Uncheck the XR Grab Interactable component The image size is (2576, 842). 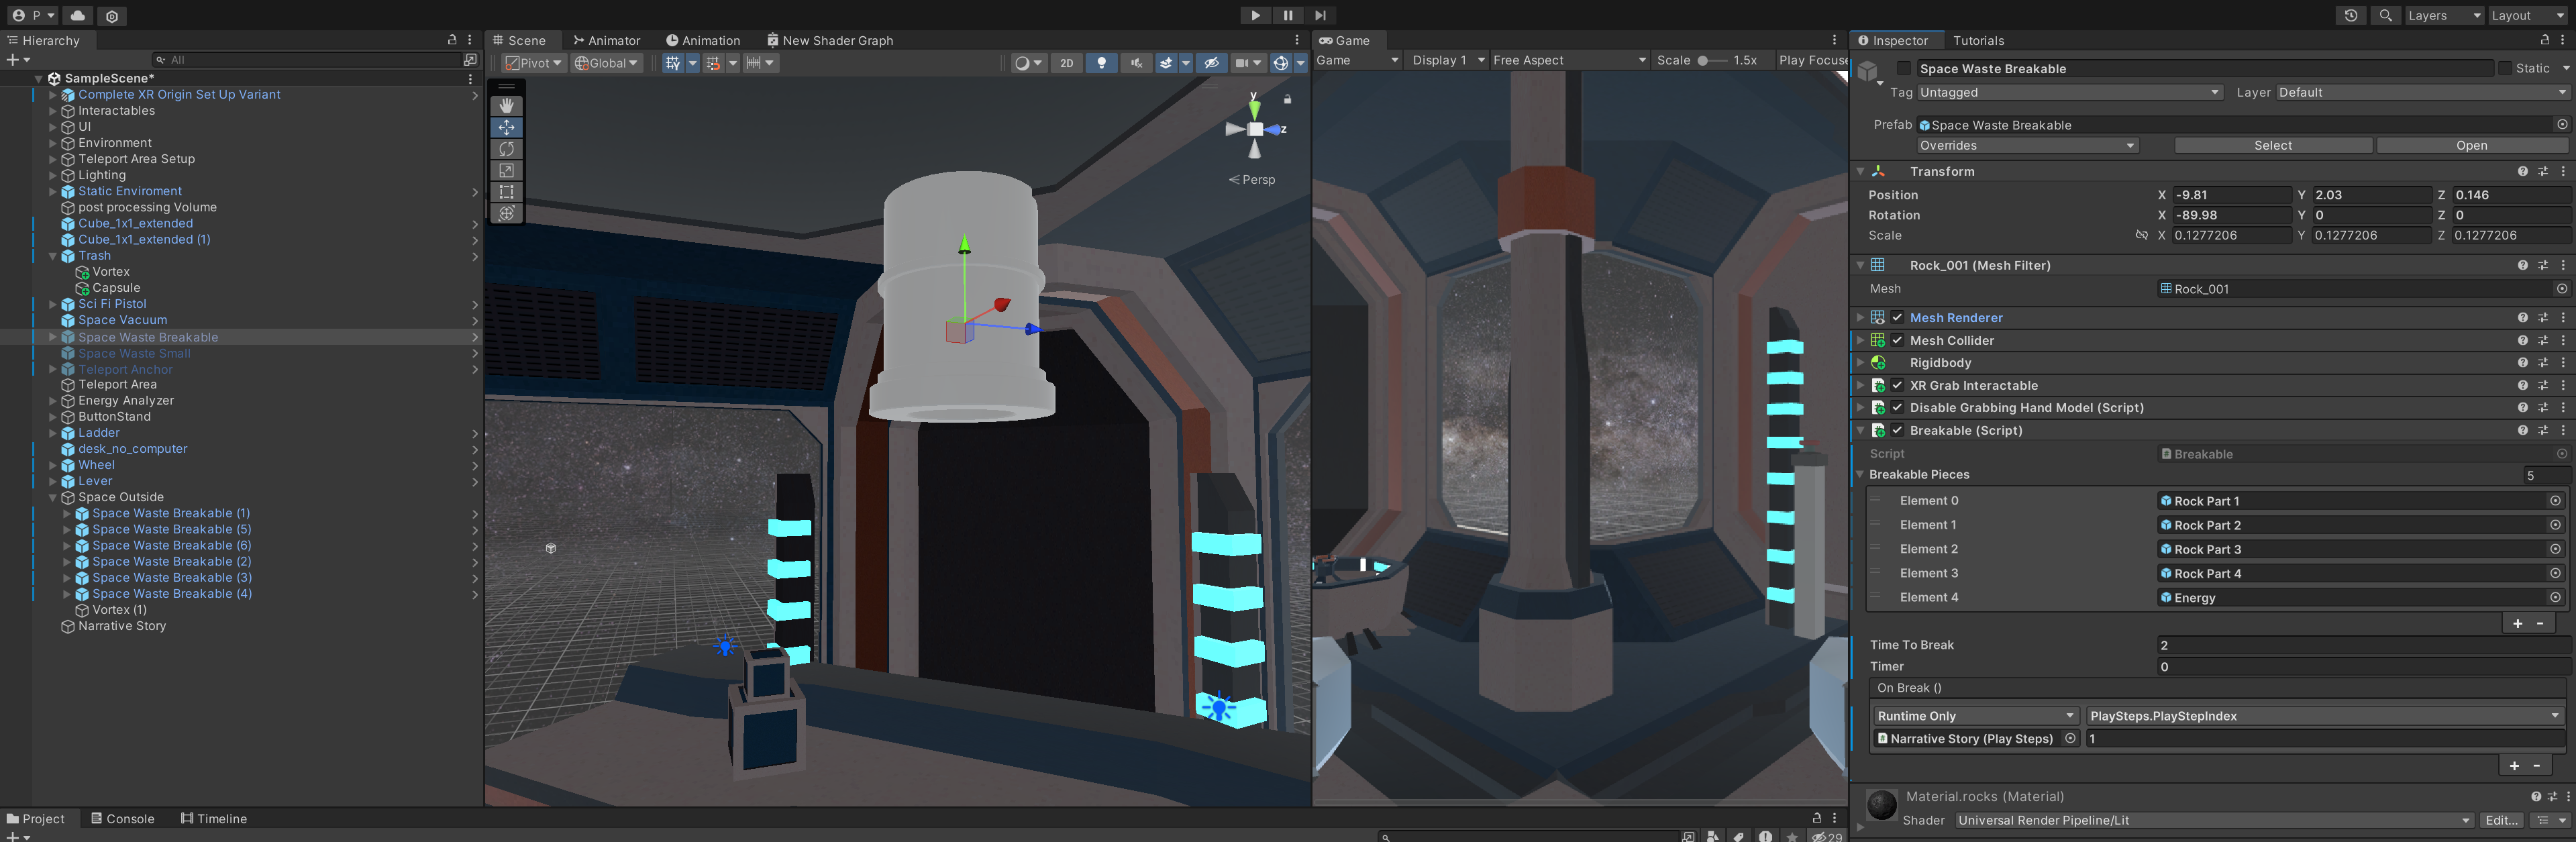coord(1897,385)
